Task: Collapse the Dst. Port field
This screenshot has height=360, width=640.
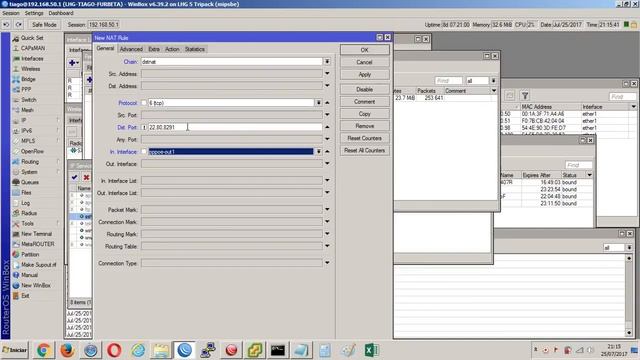Action: tap(327, 127)
